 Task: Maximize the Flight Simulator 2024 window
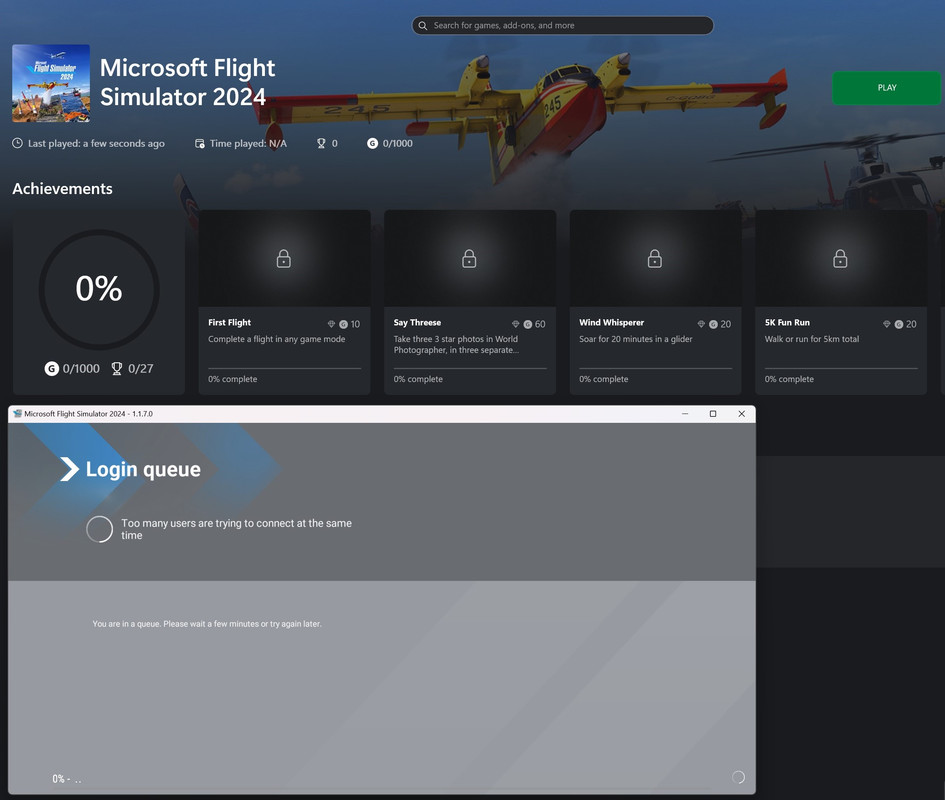click(x=713, y=414)
